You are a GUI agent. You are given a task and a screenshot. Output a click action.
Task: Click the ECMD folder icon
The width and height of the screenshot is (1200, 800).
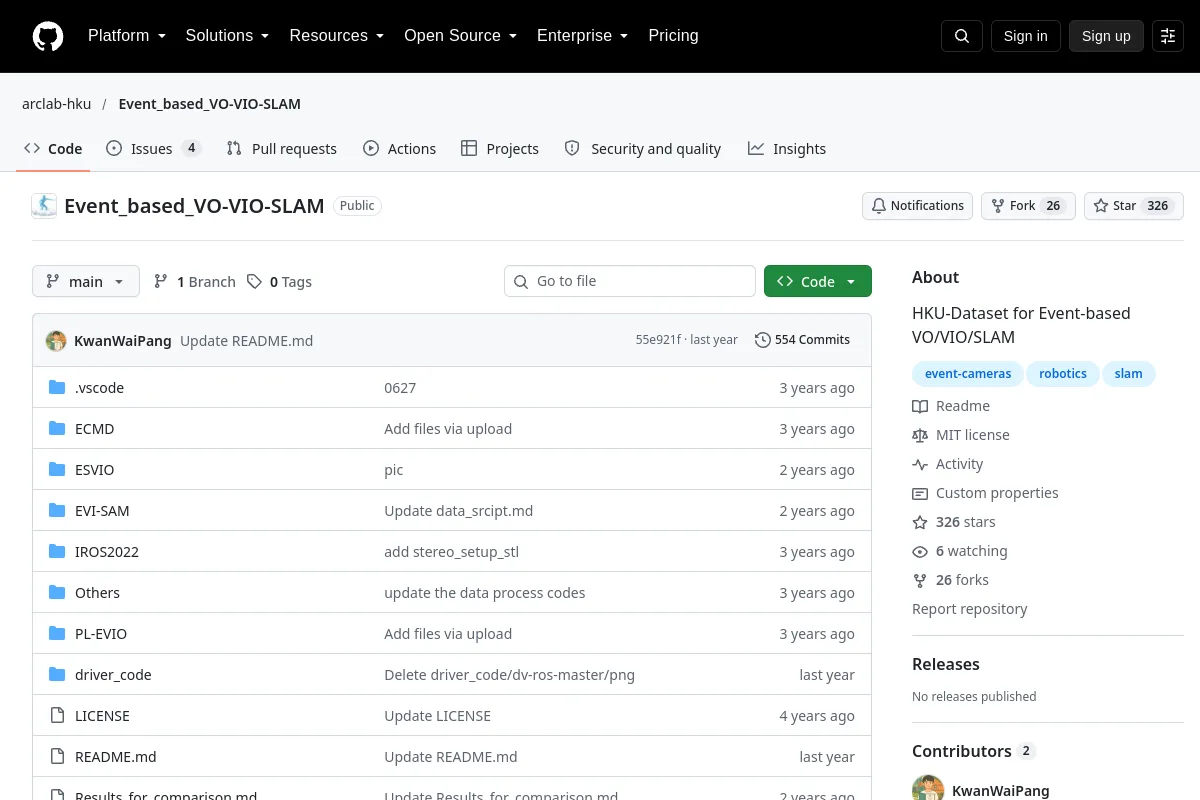tap(57, 429)
